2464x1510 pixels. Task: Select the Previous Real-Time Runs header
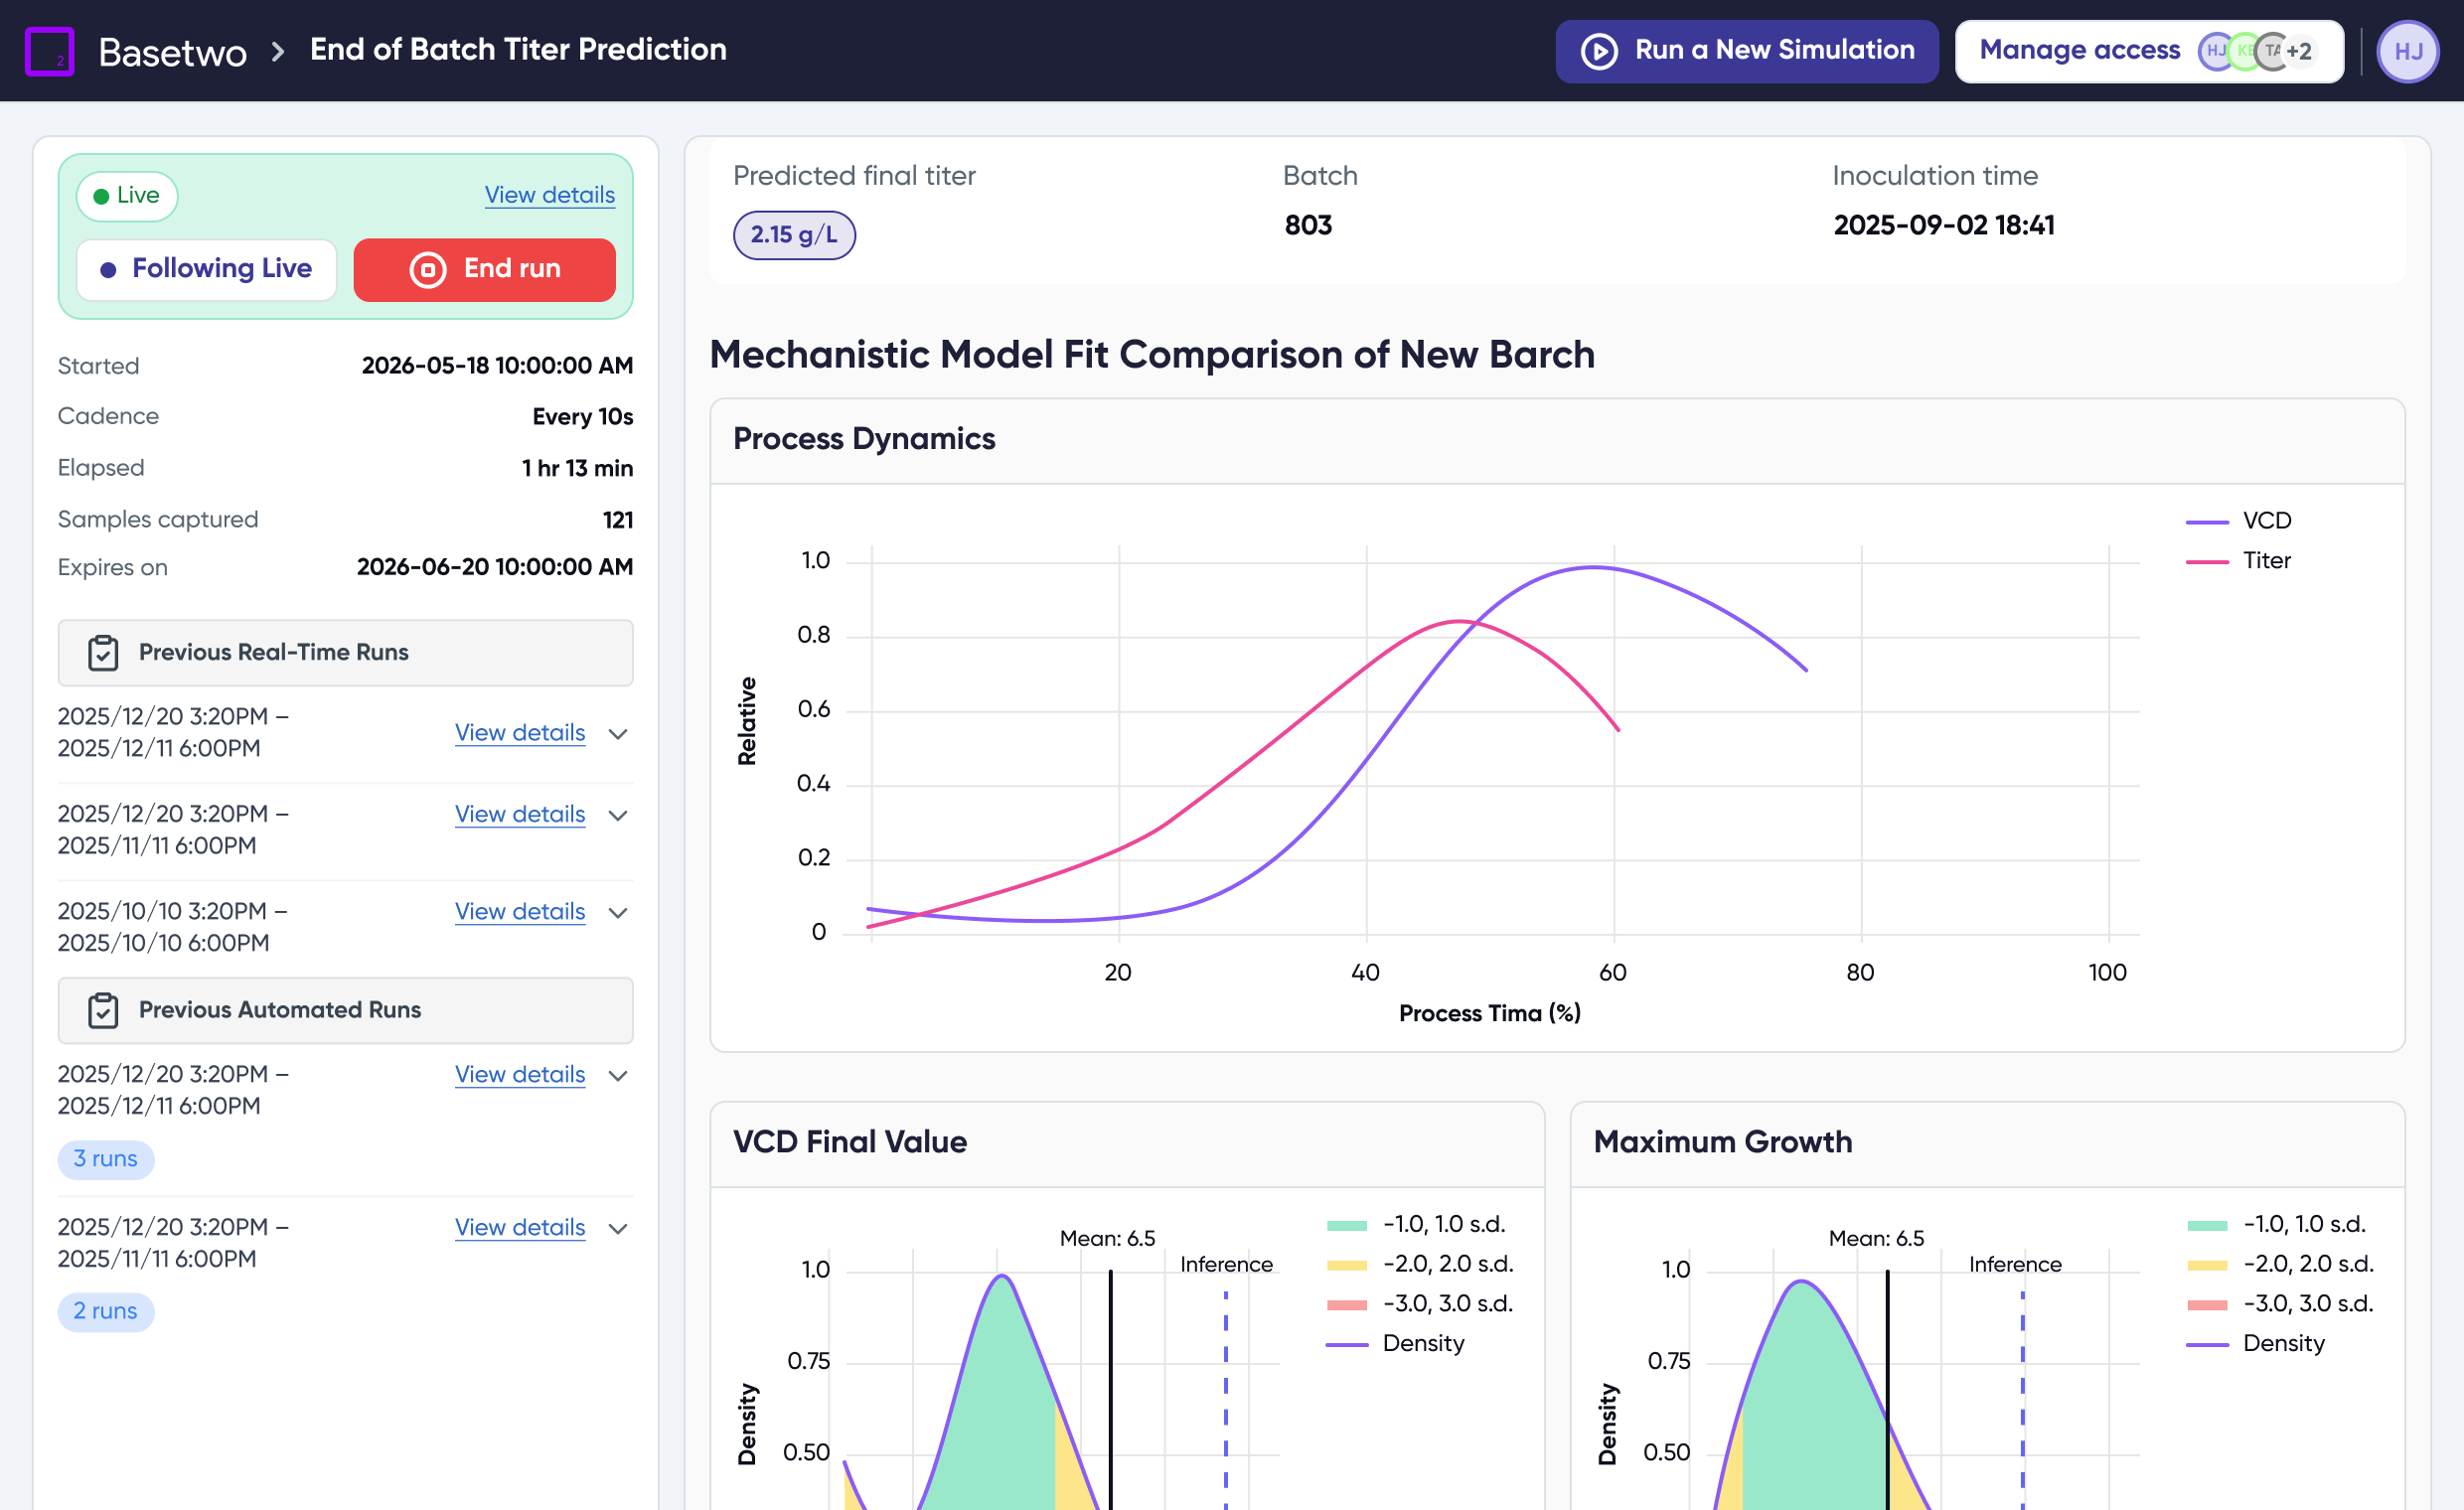click(x=345, y=653)
